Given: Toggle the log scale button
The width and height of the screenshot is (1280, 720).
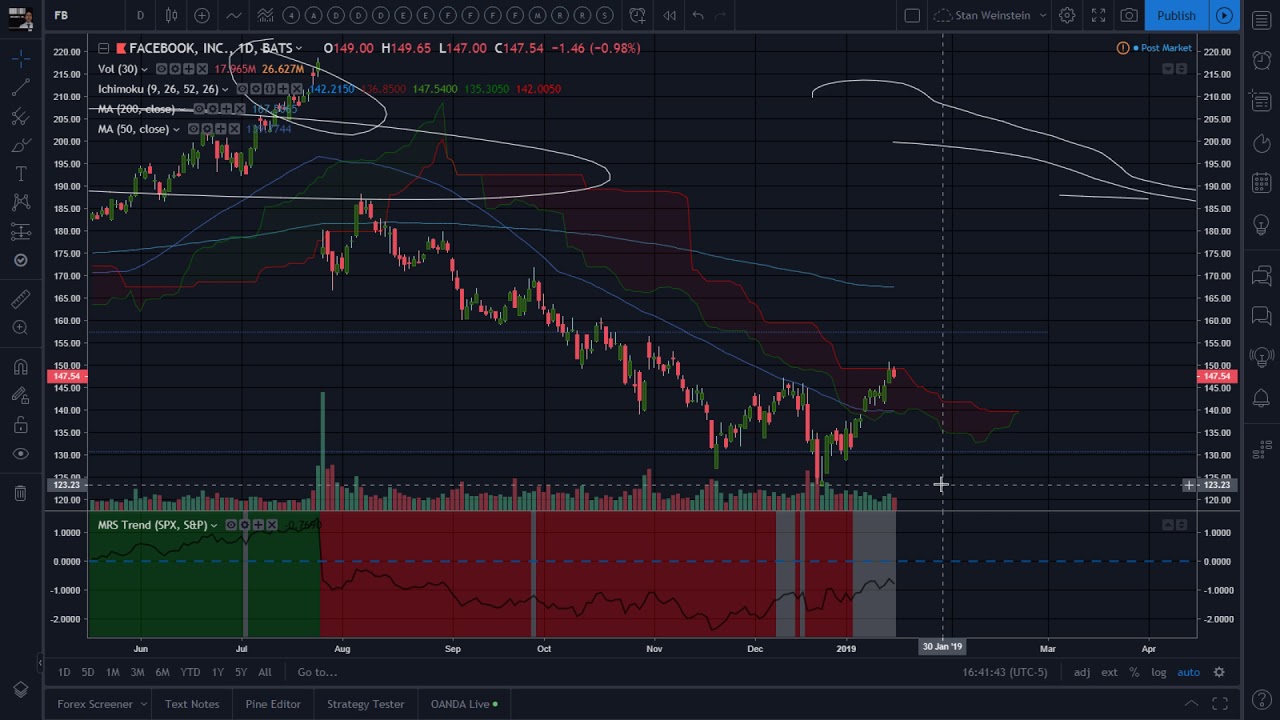Looking at the screenshot, I should point(1158,672).
